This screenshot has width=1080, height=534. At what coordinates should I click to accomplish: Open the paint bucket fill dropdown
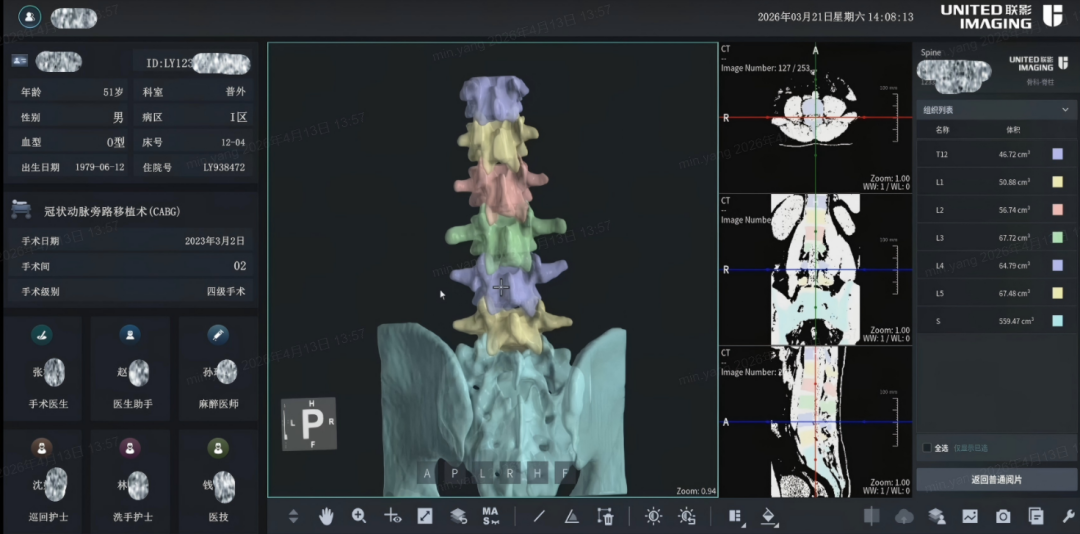click(x=768, y=516)
